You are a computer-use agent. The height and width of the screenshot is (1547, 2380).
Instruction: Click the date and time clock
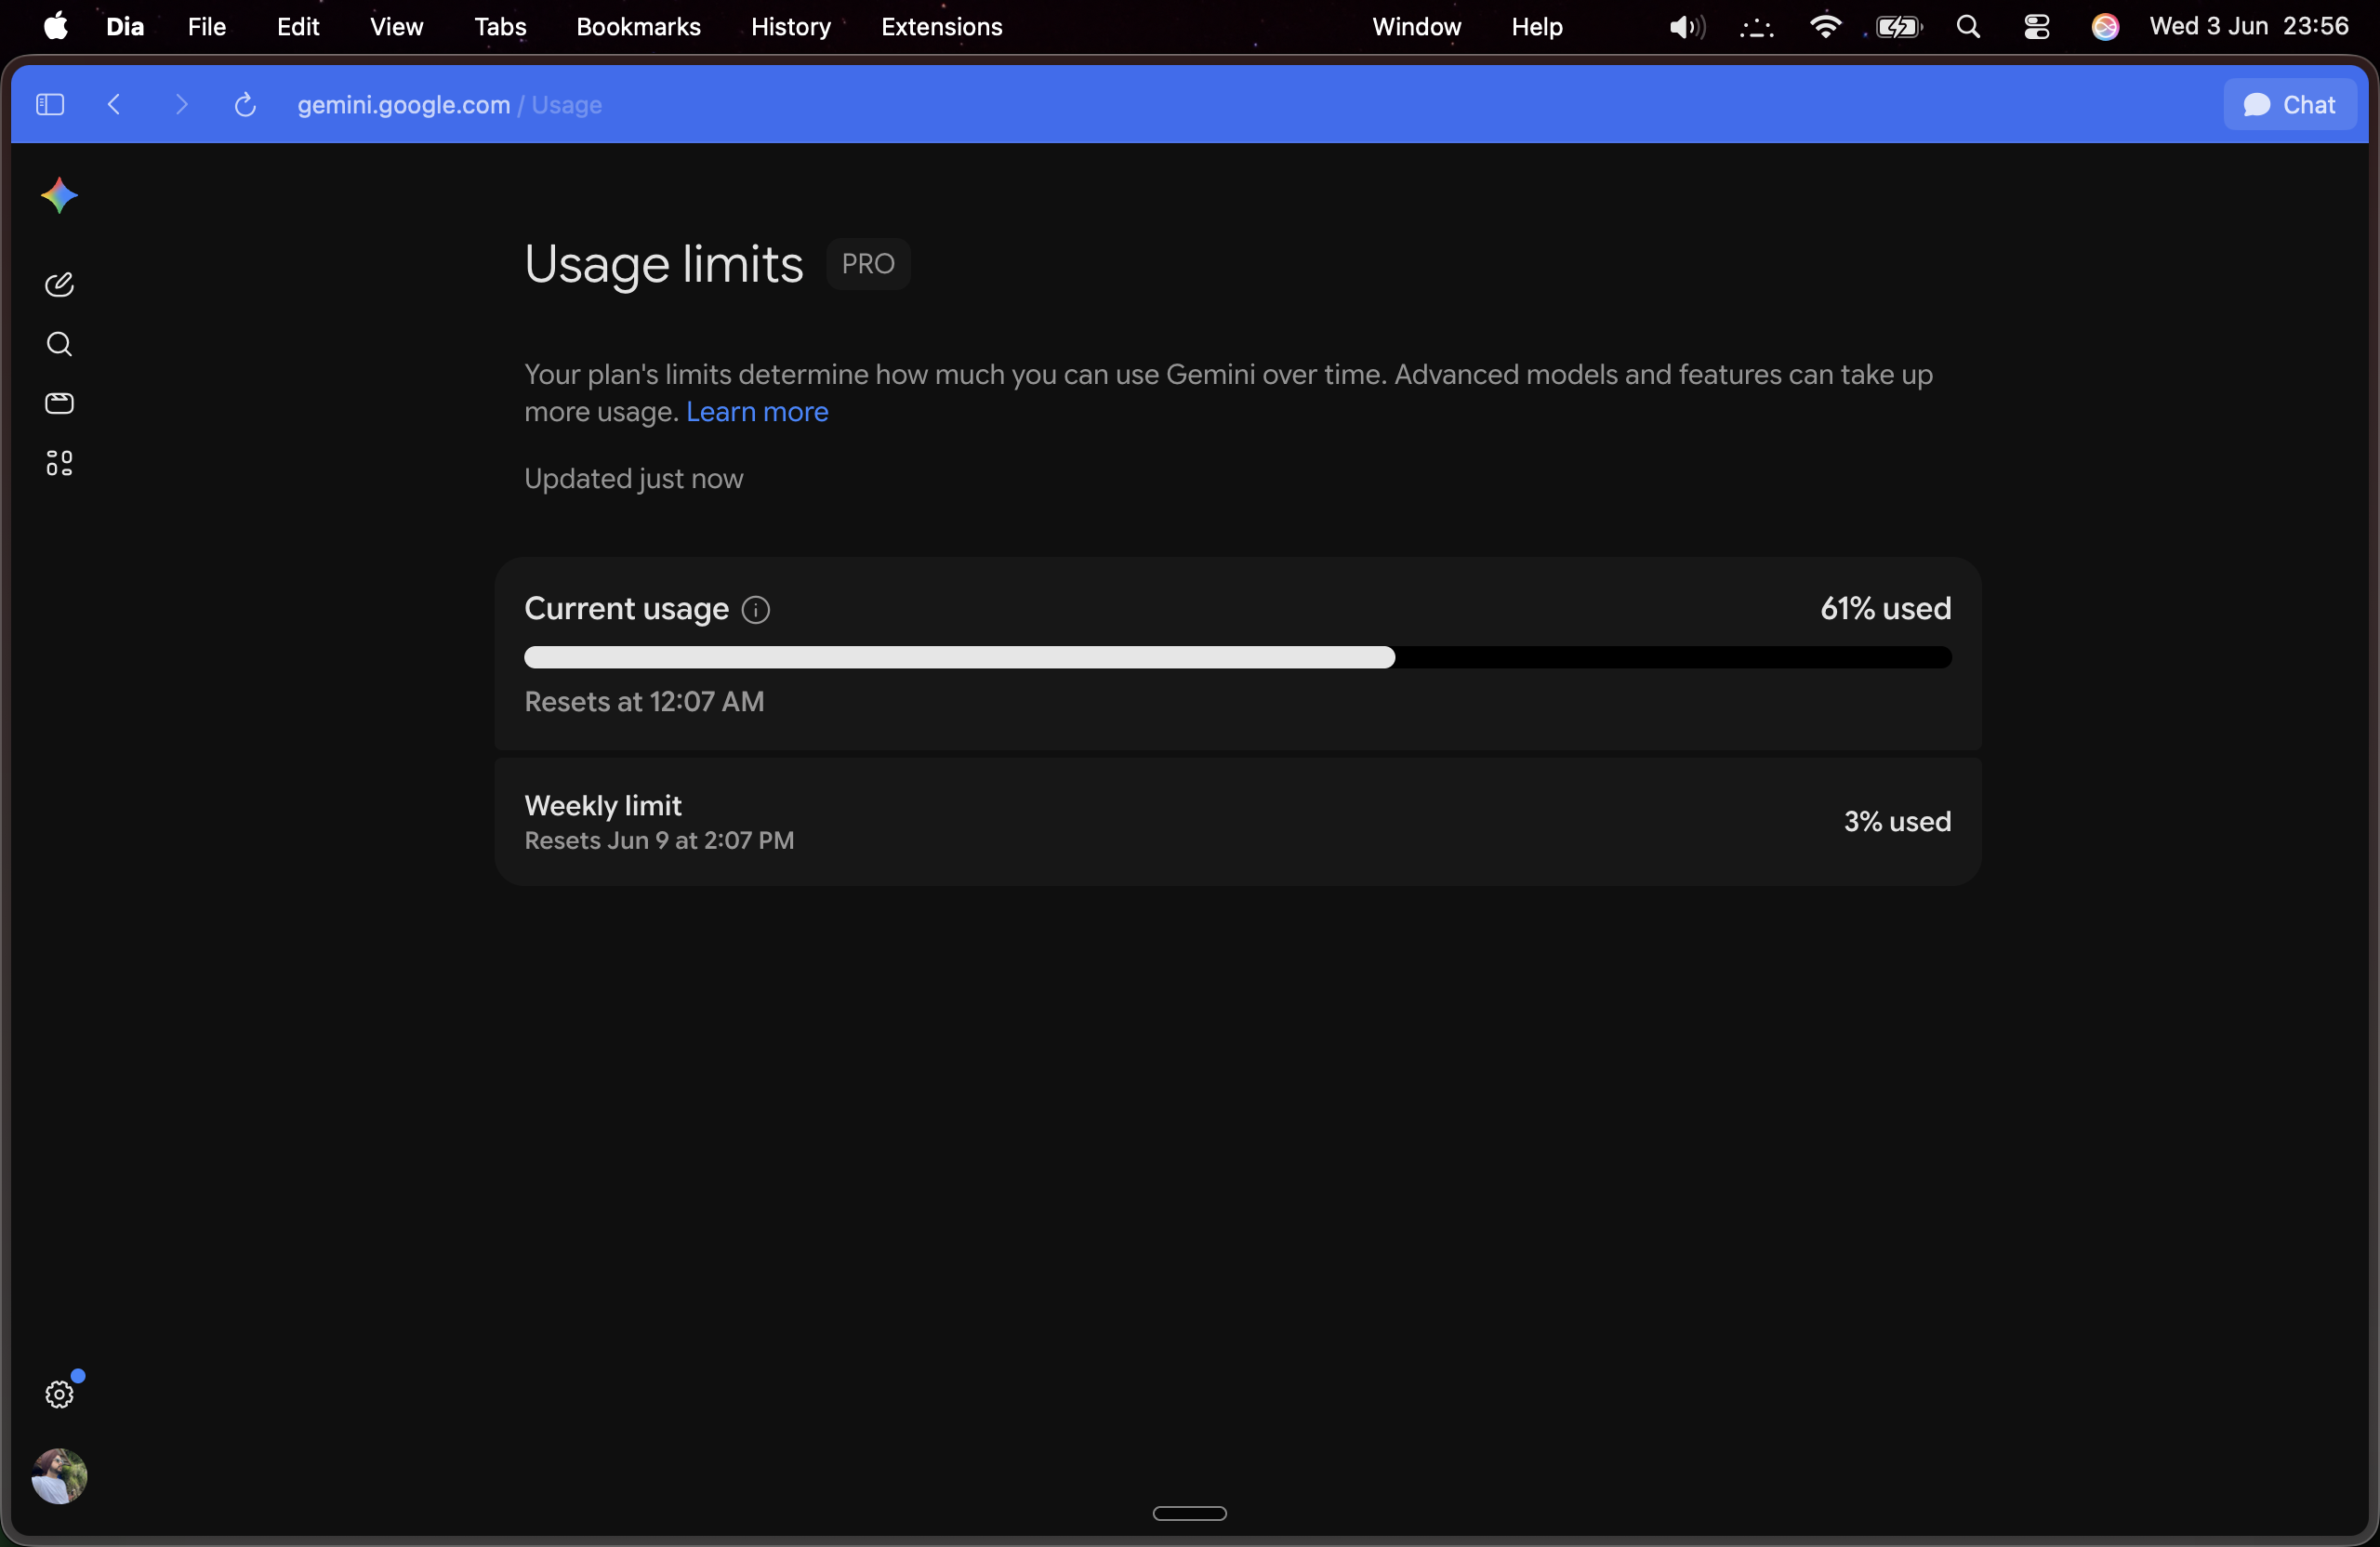pos(2249,26)
